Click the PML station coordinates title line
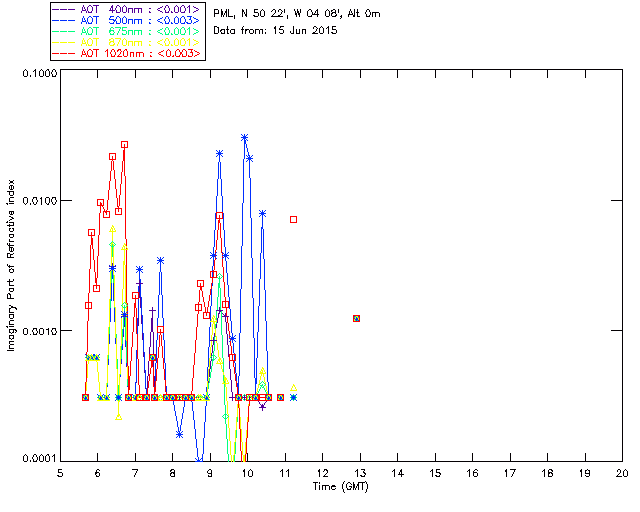The image size is (640, 512). click(297, 14)
